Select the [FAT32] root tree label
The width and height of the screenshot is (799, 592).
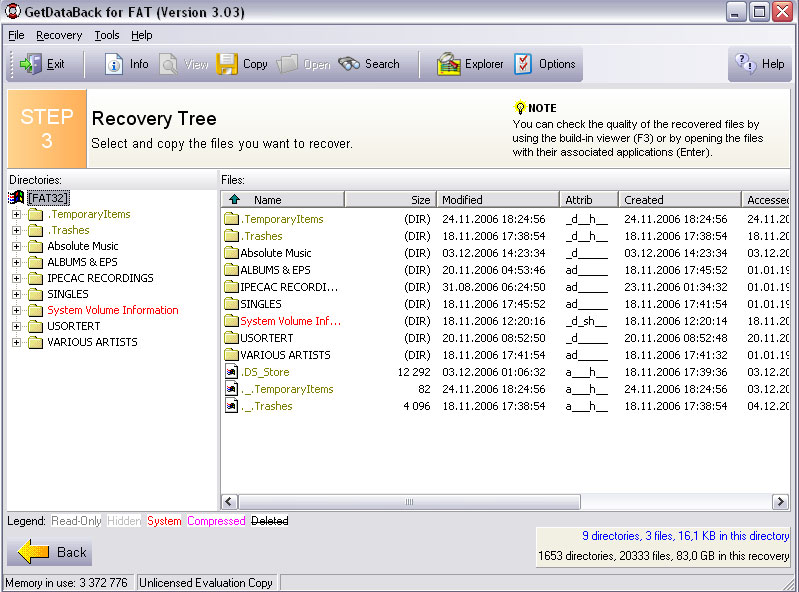48,198
